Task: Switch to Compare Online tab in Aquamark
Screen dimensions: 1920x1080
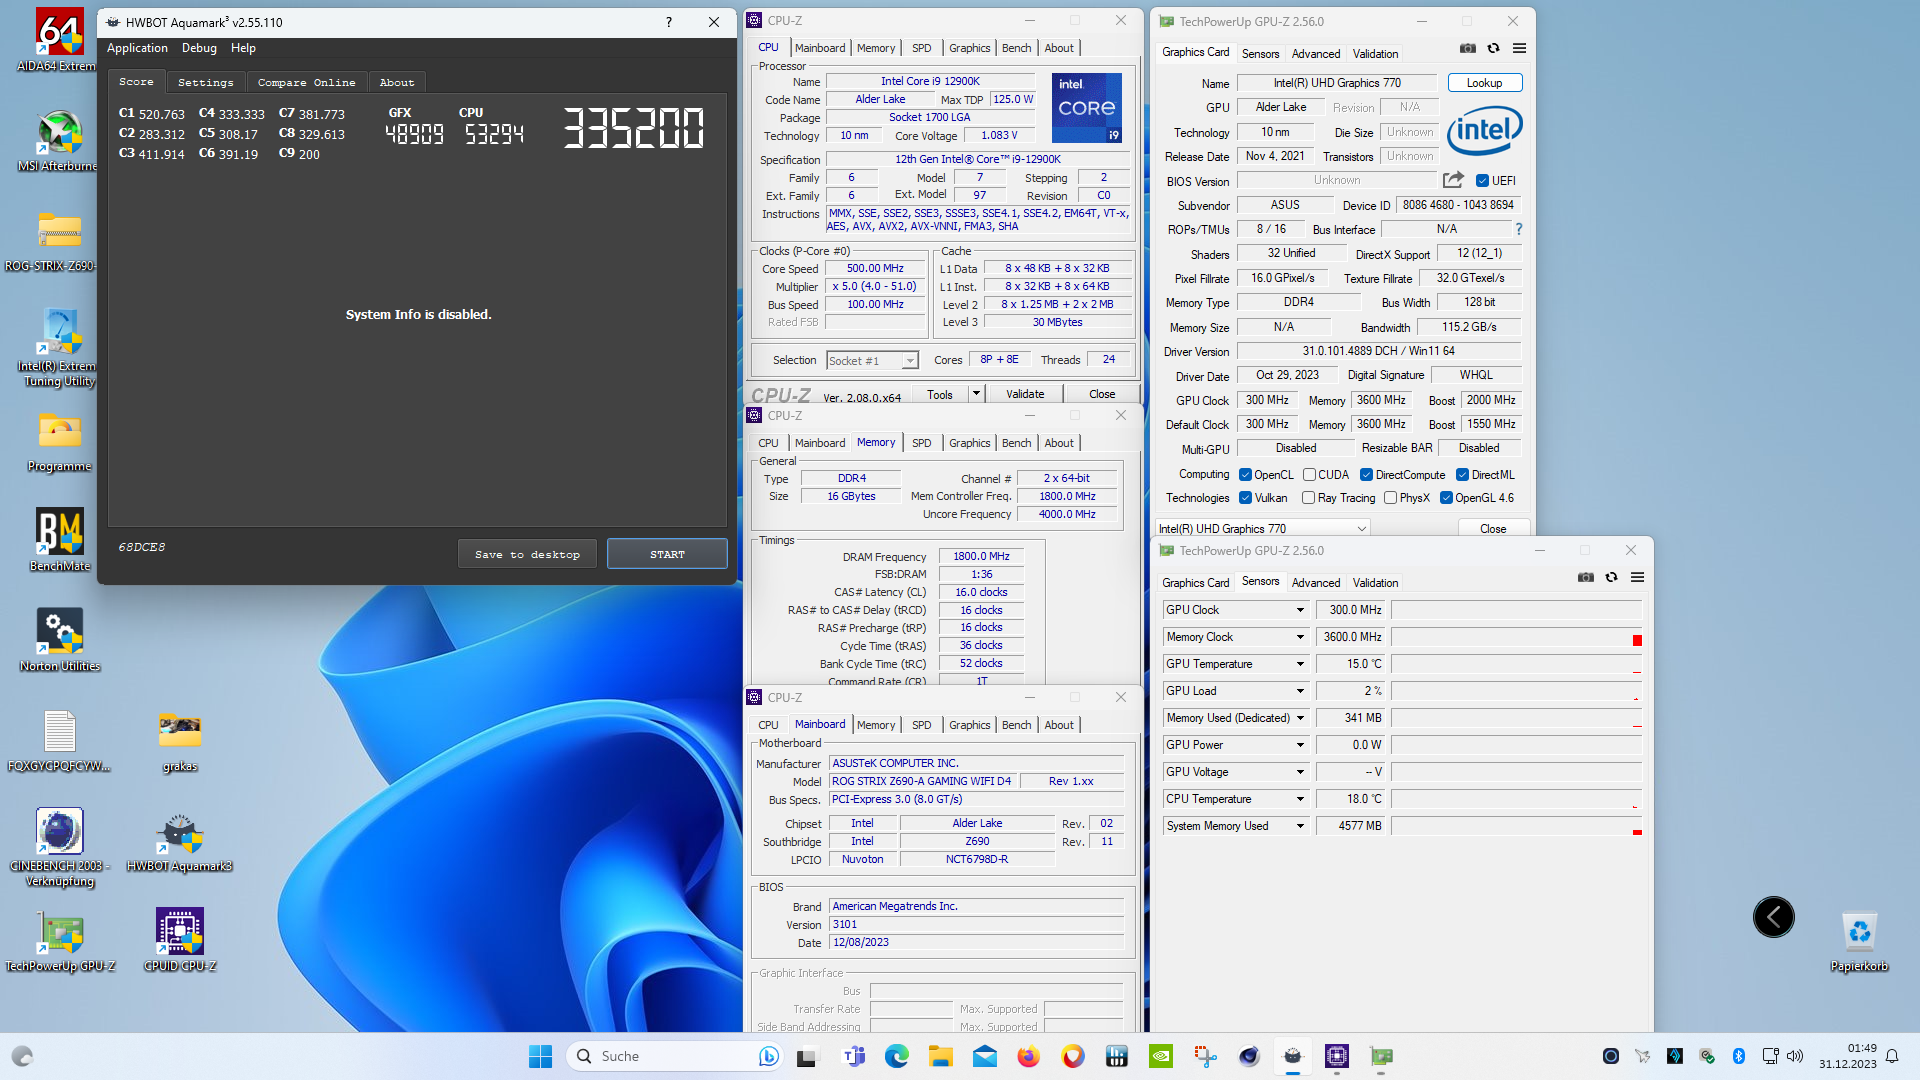Action: click(306, 82)
